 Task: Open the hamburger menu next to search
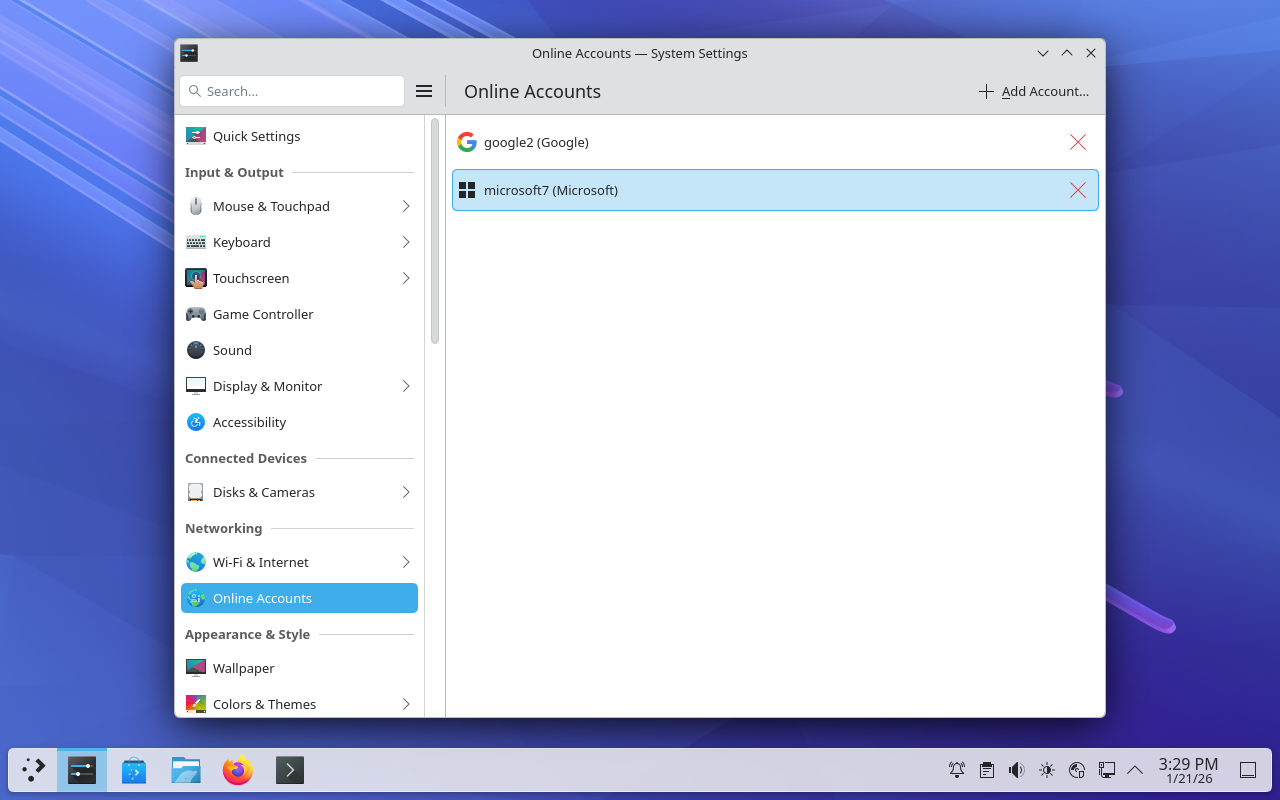pyautogui.click(x=424, y=91)
